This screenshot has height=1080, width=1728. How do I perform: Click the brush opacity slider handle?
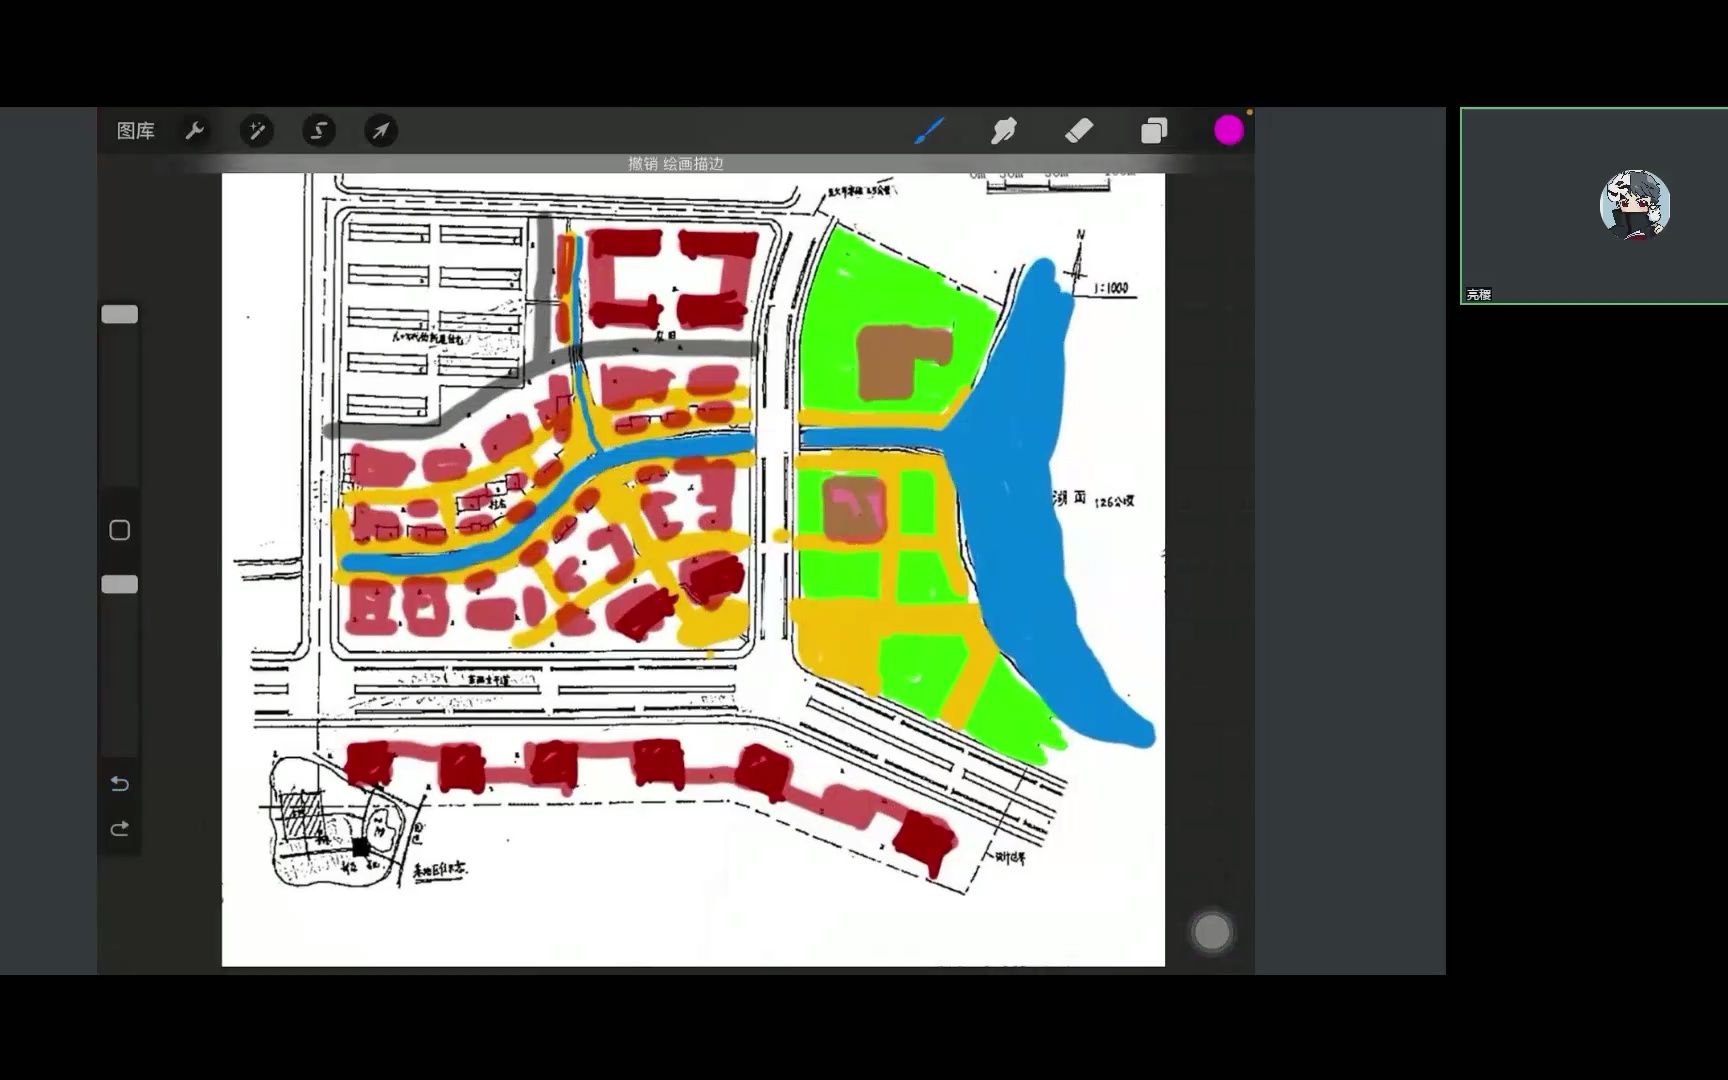(x=120, y=584)
